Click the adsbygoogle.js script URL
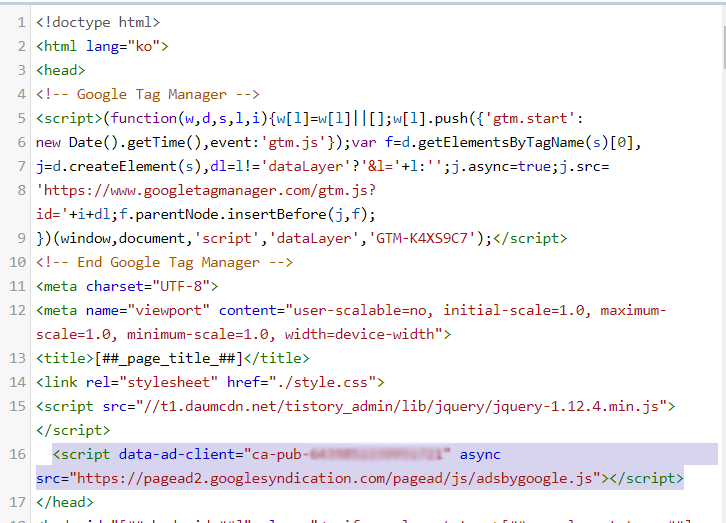Screen dimensions: 726x523 (x=335, y=479)
